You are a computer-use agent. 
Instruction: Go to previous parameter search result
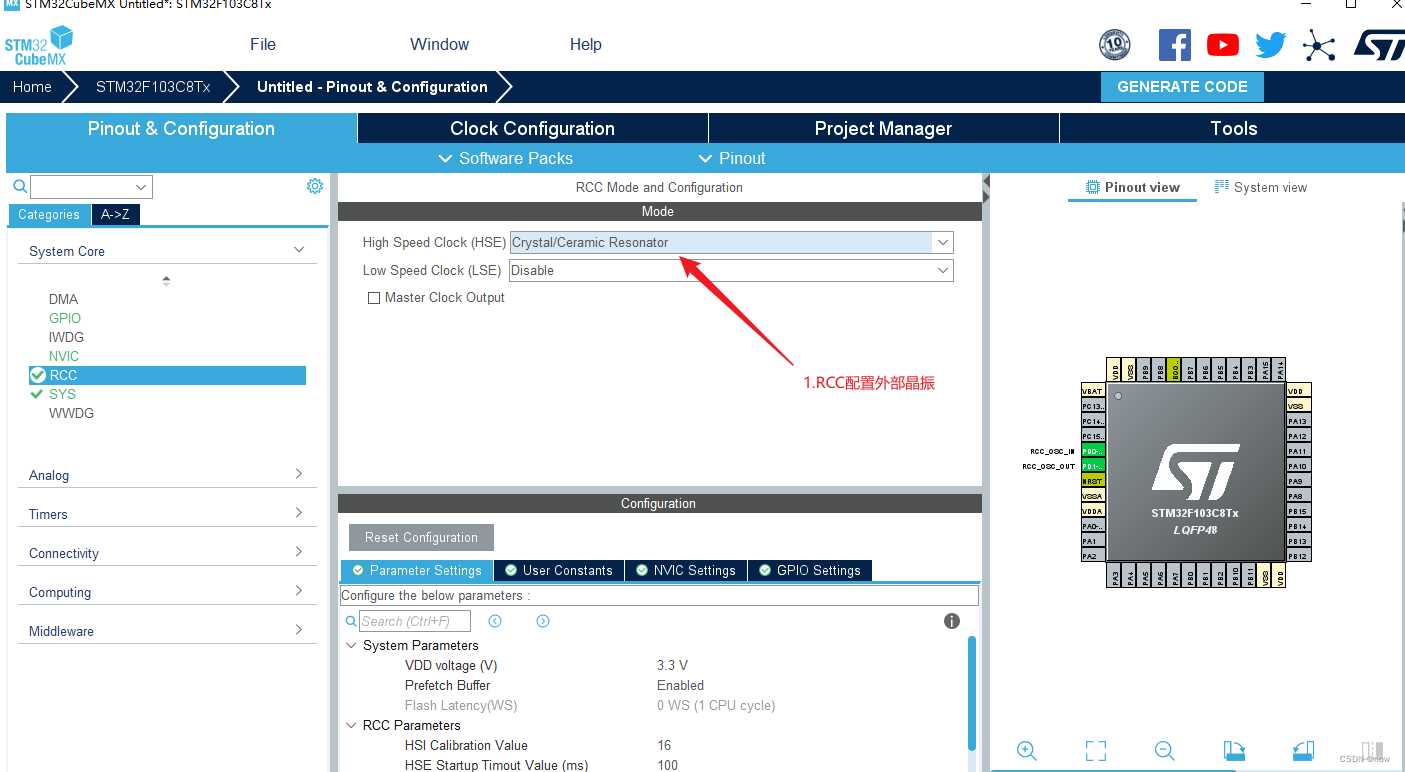495,621
